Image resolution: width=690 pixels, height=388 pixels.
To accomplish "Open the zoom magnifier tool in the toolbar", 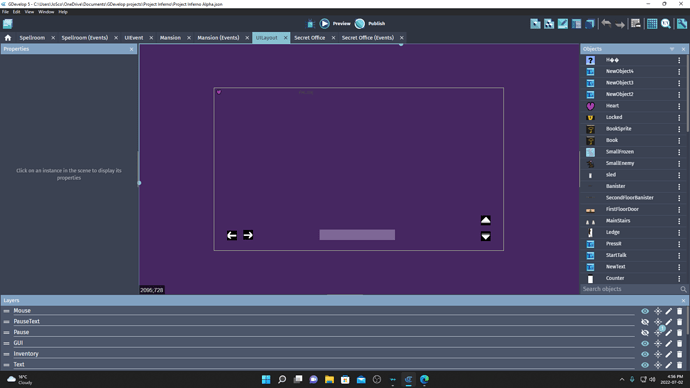I will (666, 24).
